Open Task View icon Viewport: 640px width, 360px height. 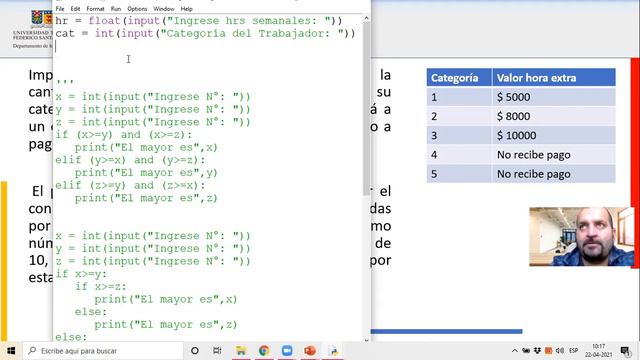tap(217, 351)
